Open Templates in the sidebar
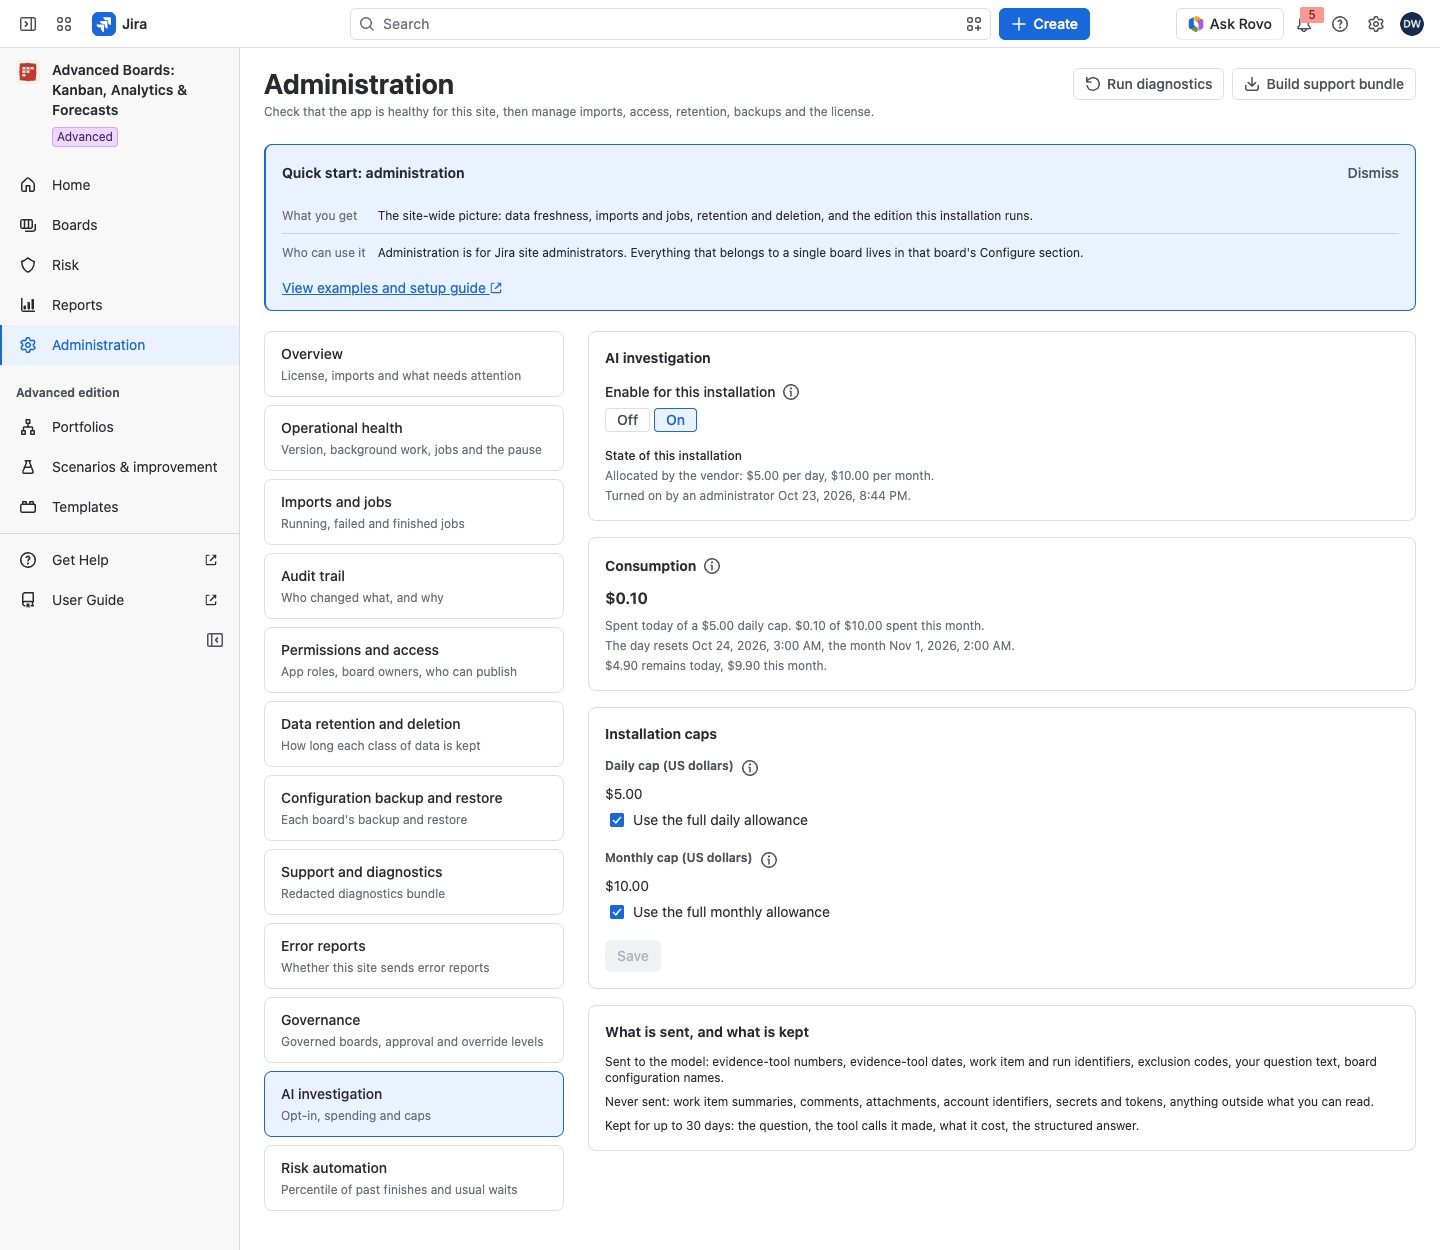This screenshot has width=1440, height=1250. pyautogui.click(x=120, y=507)
